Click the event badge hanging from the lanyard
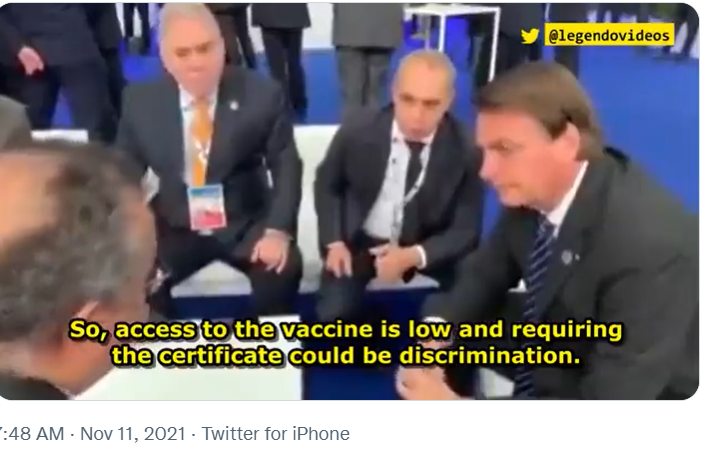 click(207, 208)
